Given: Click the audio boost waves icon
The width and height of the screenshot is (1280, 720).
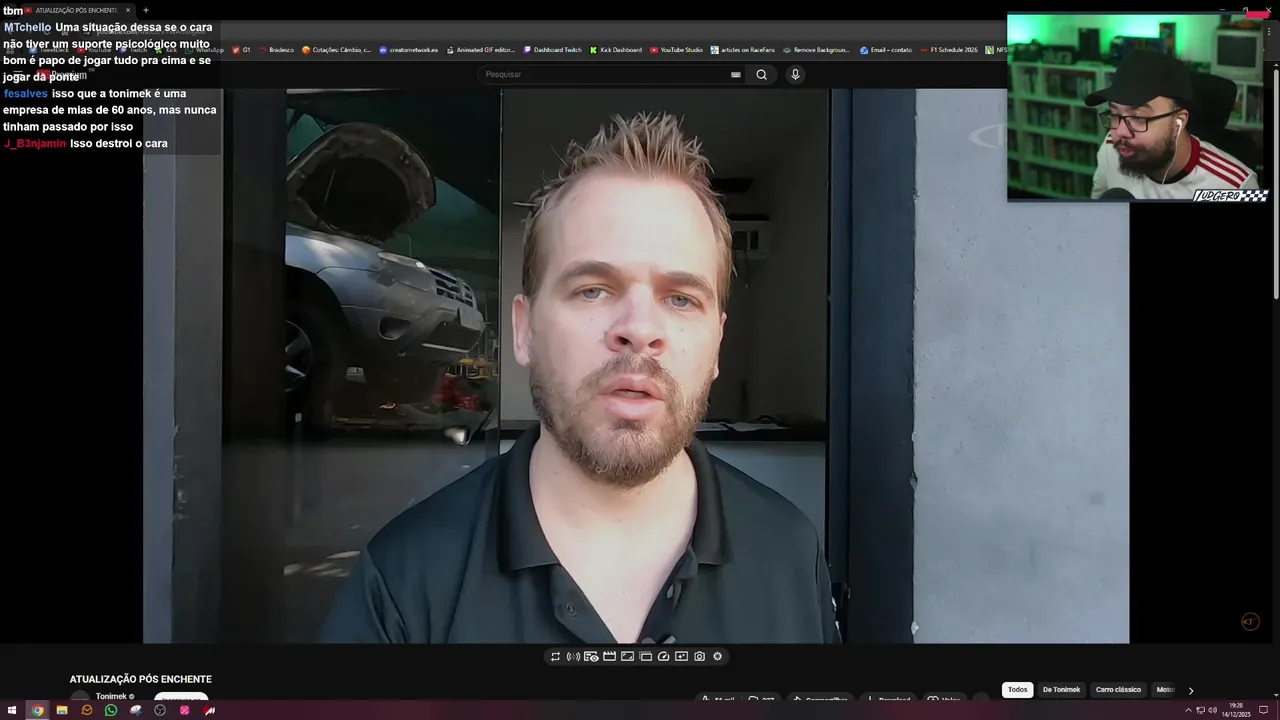Looking at the screenshot, I should coord(573,656).
